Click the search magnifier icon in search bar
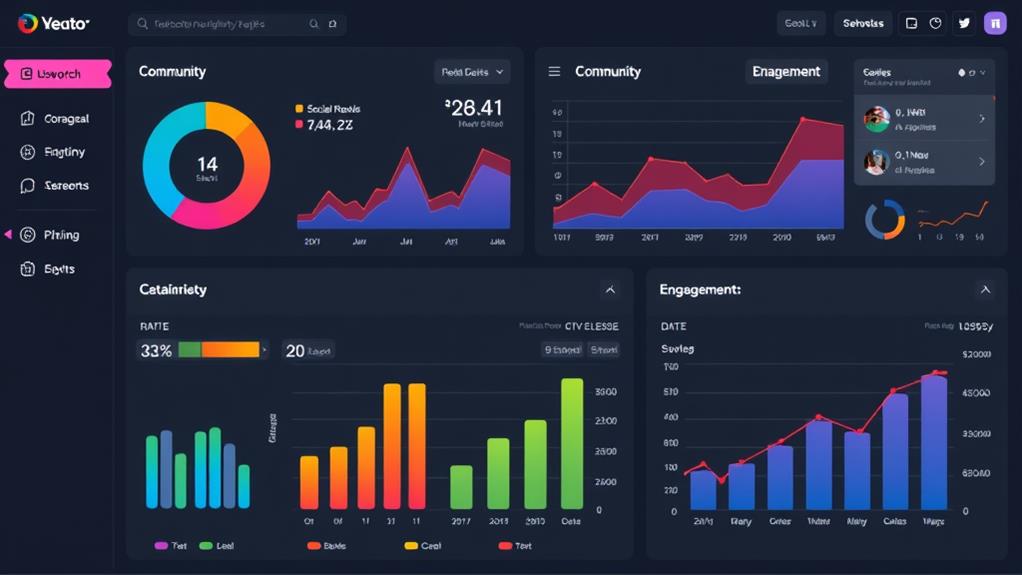The height and width of the screenshot is (575, 1022). [x=142, y=23]
